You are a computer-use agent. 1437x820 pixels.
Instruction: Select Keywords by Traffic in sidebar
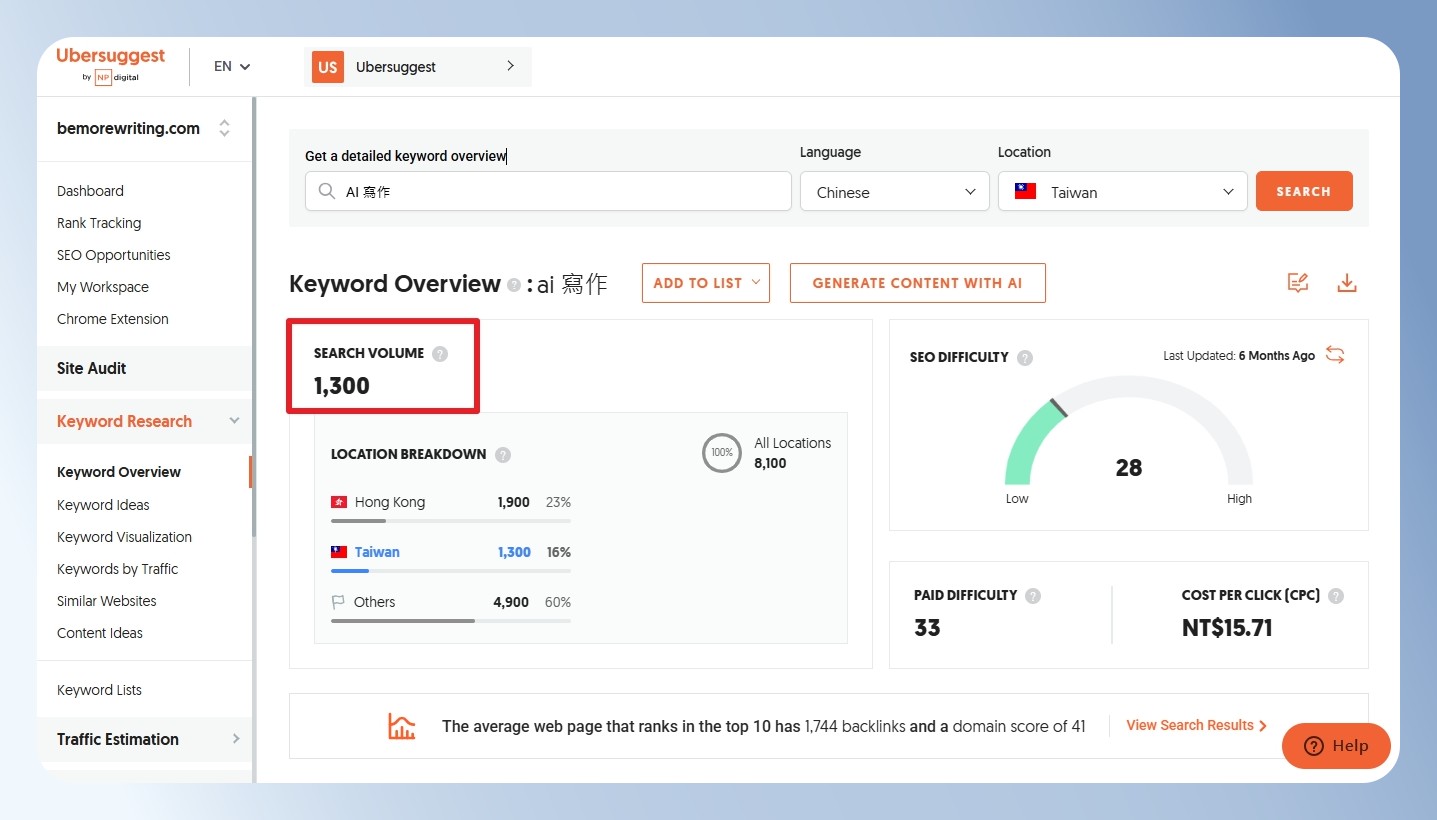pyautogui.click(x=117, y=569)
